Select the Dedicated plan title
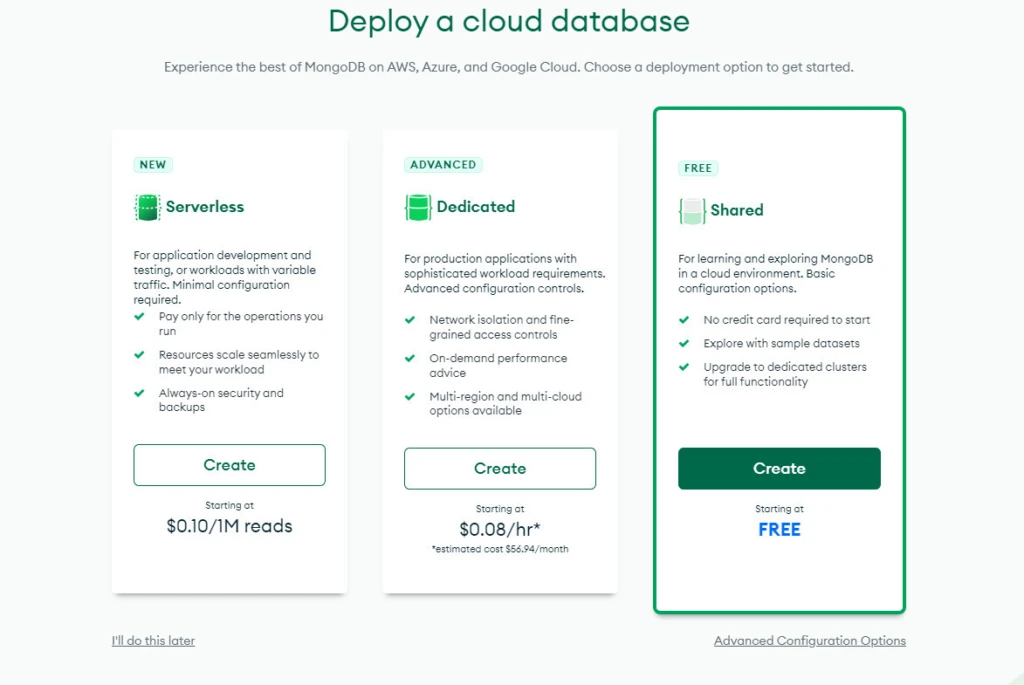 476,207
